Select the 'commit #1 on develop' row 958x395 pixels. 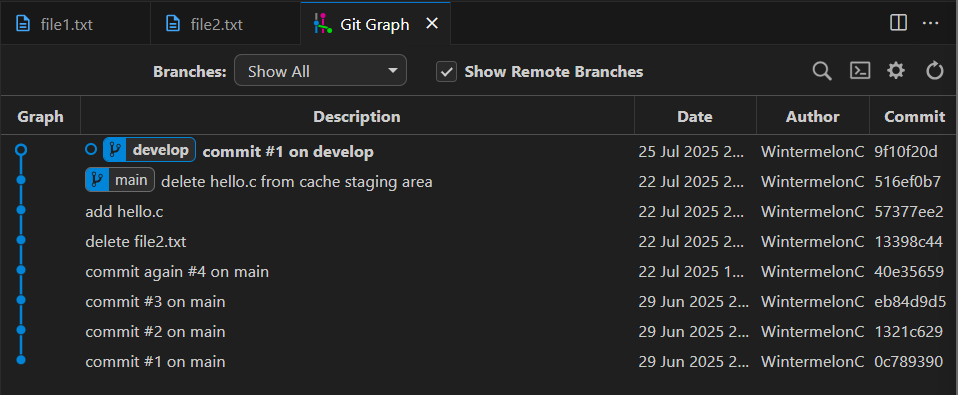click(479, 150)
